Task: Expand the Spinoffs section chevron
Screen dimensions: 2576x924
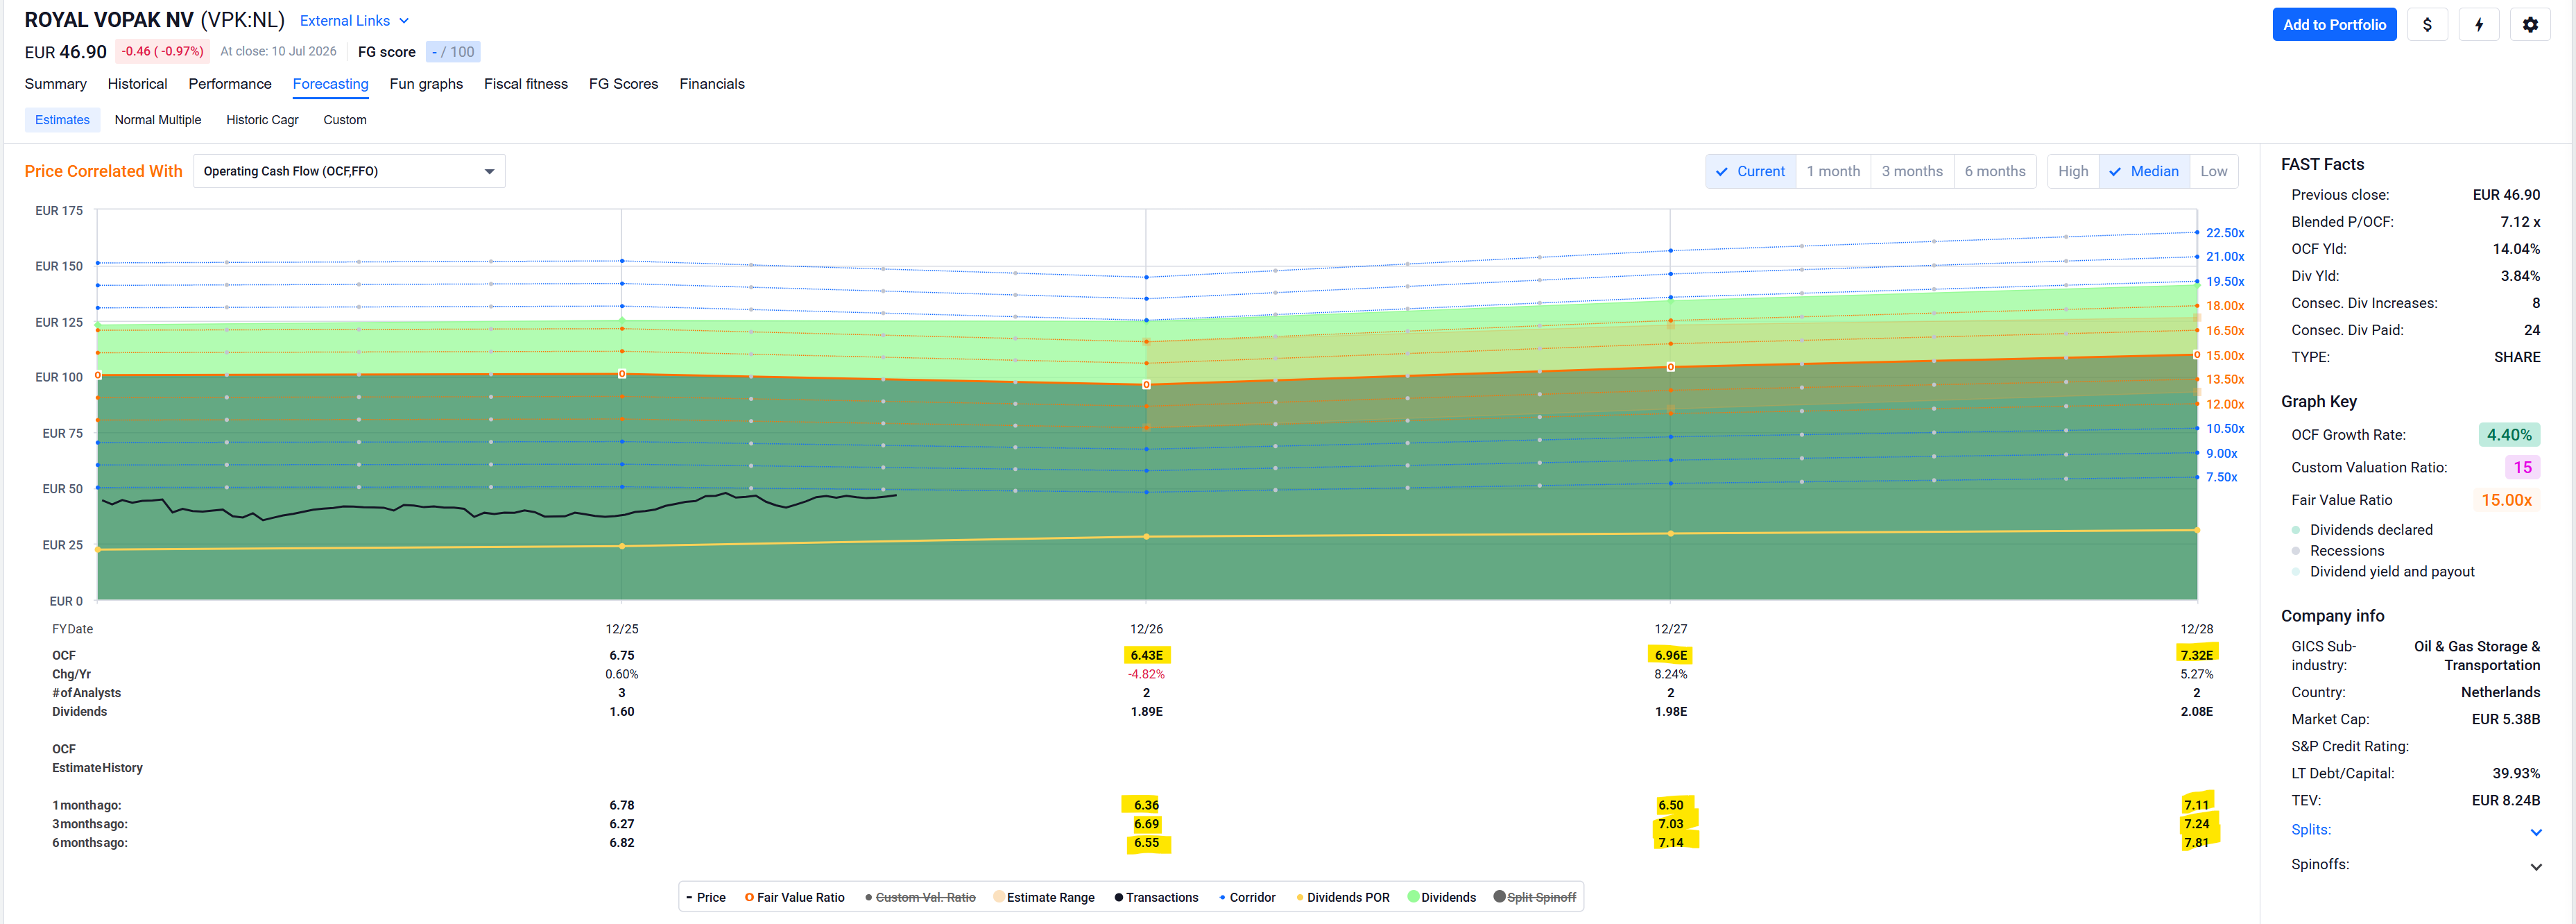Action: tap(2536, 866)
